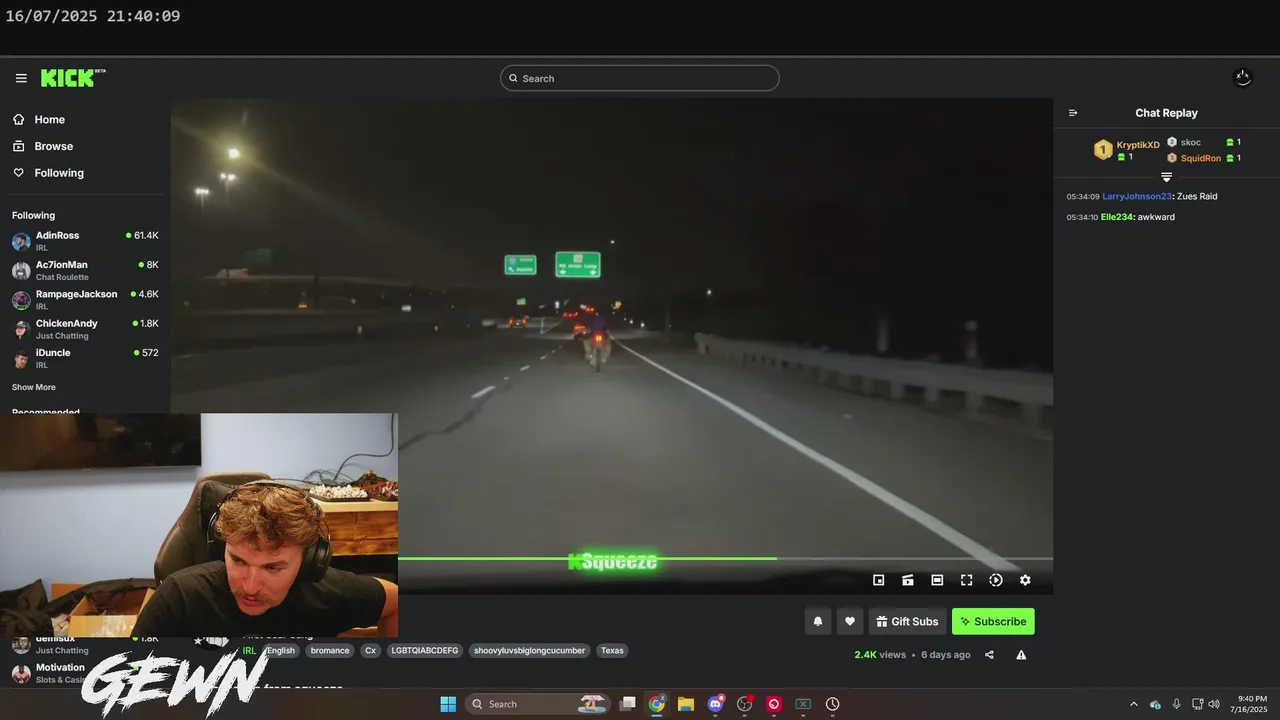Click the LGBTQIABCDEFG tag
The width and height of the screenshot is (1280, 720).
point(424,650)
